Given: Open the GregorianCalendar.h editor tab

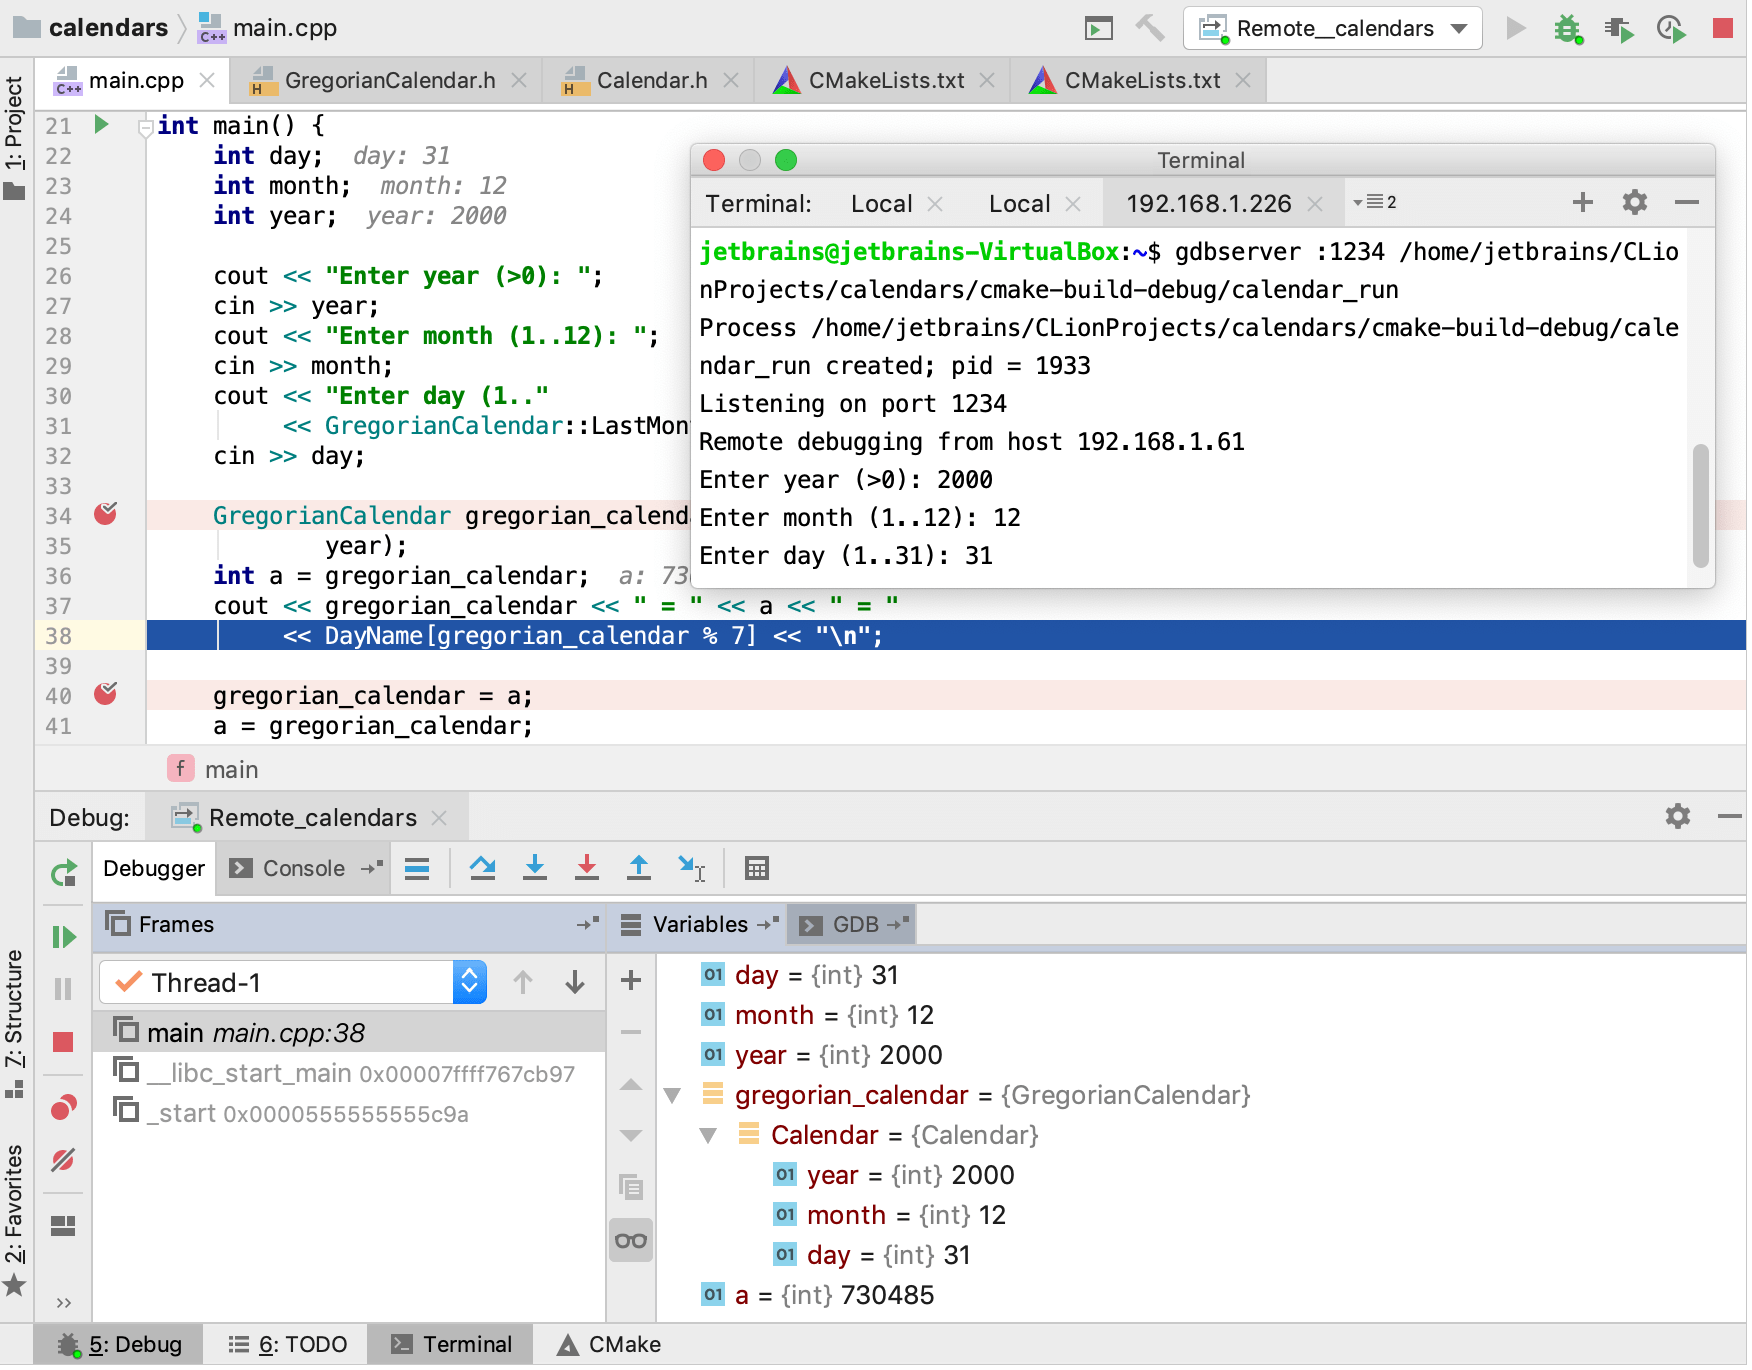Looking at the screenshot, I should click(388, 80).
